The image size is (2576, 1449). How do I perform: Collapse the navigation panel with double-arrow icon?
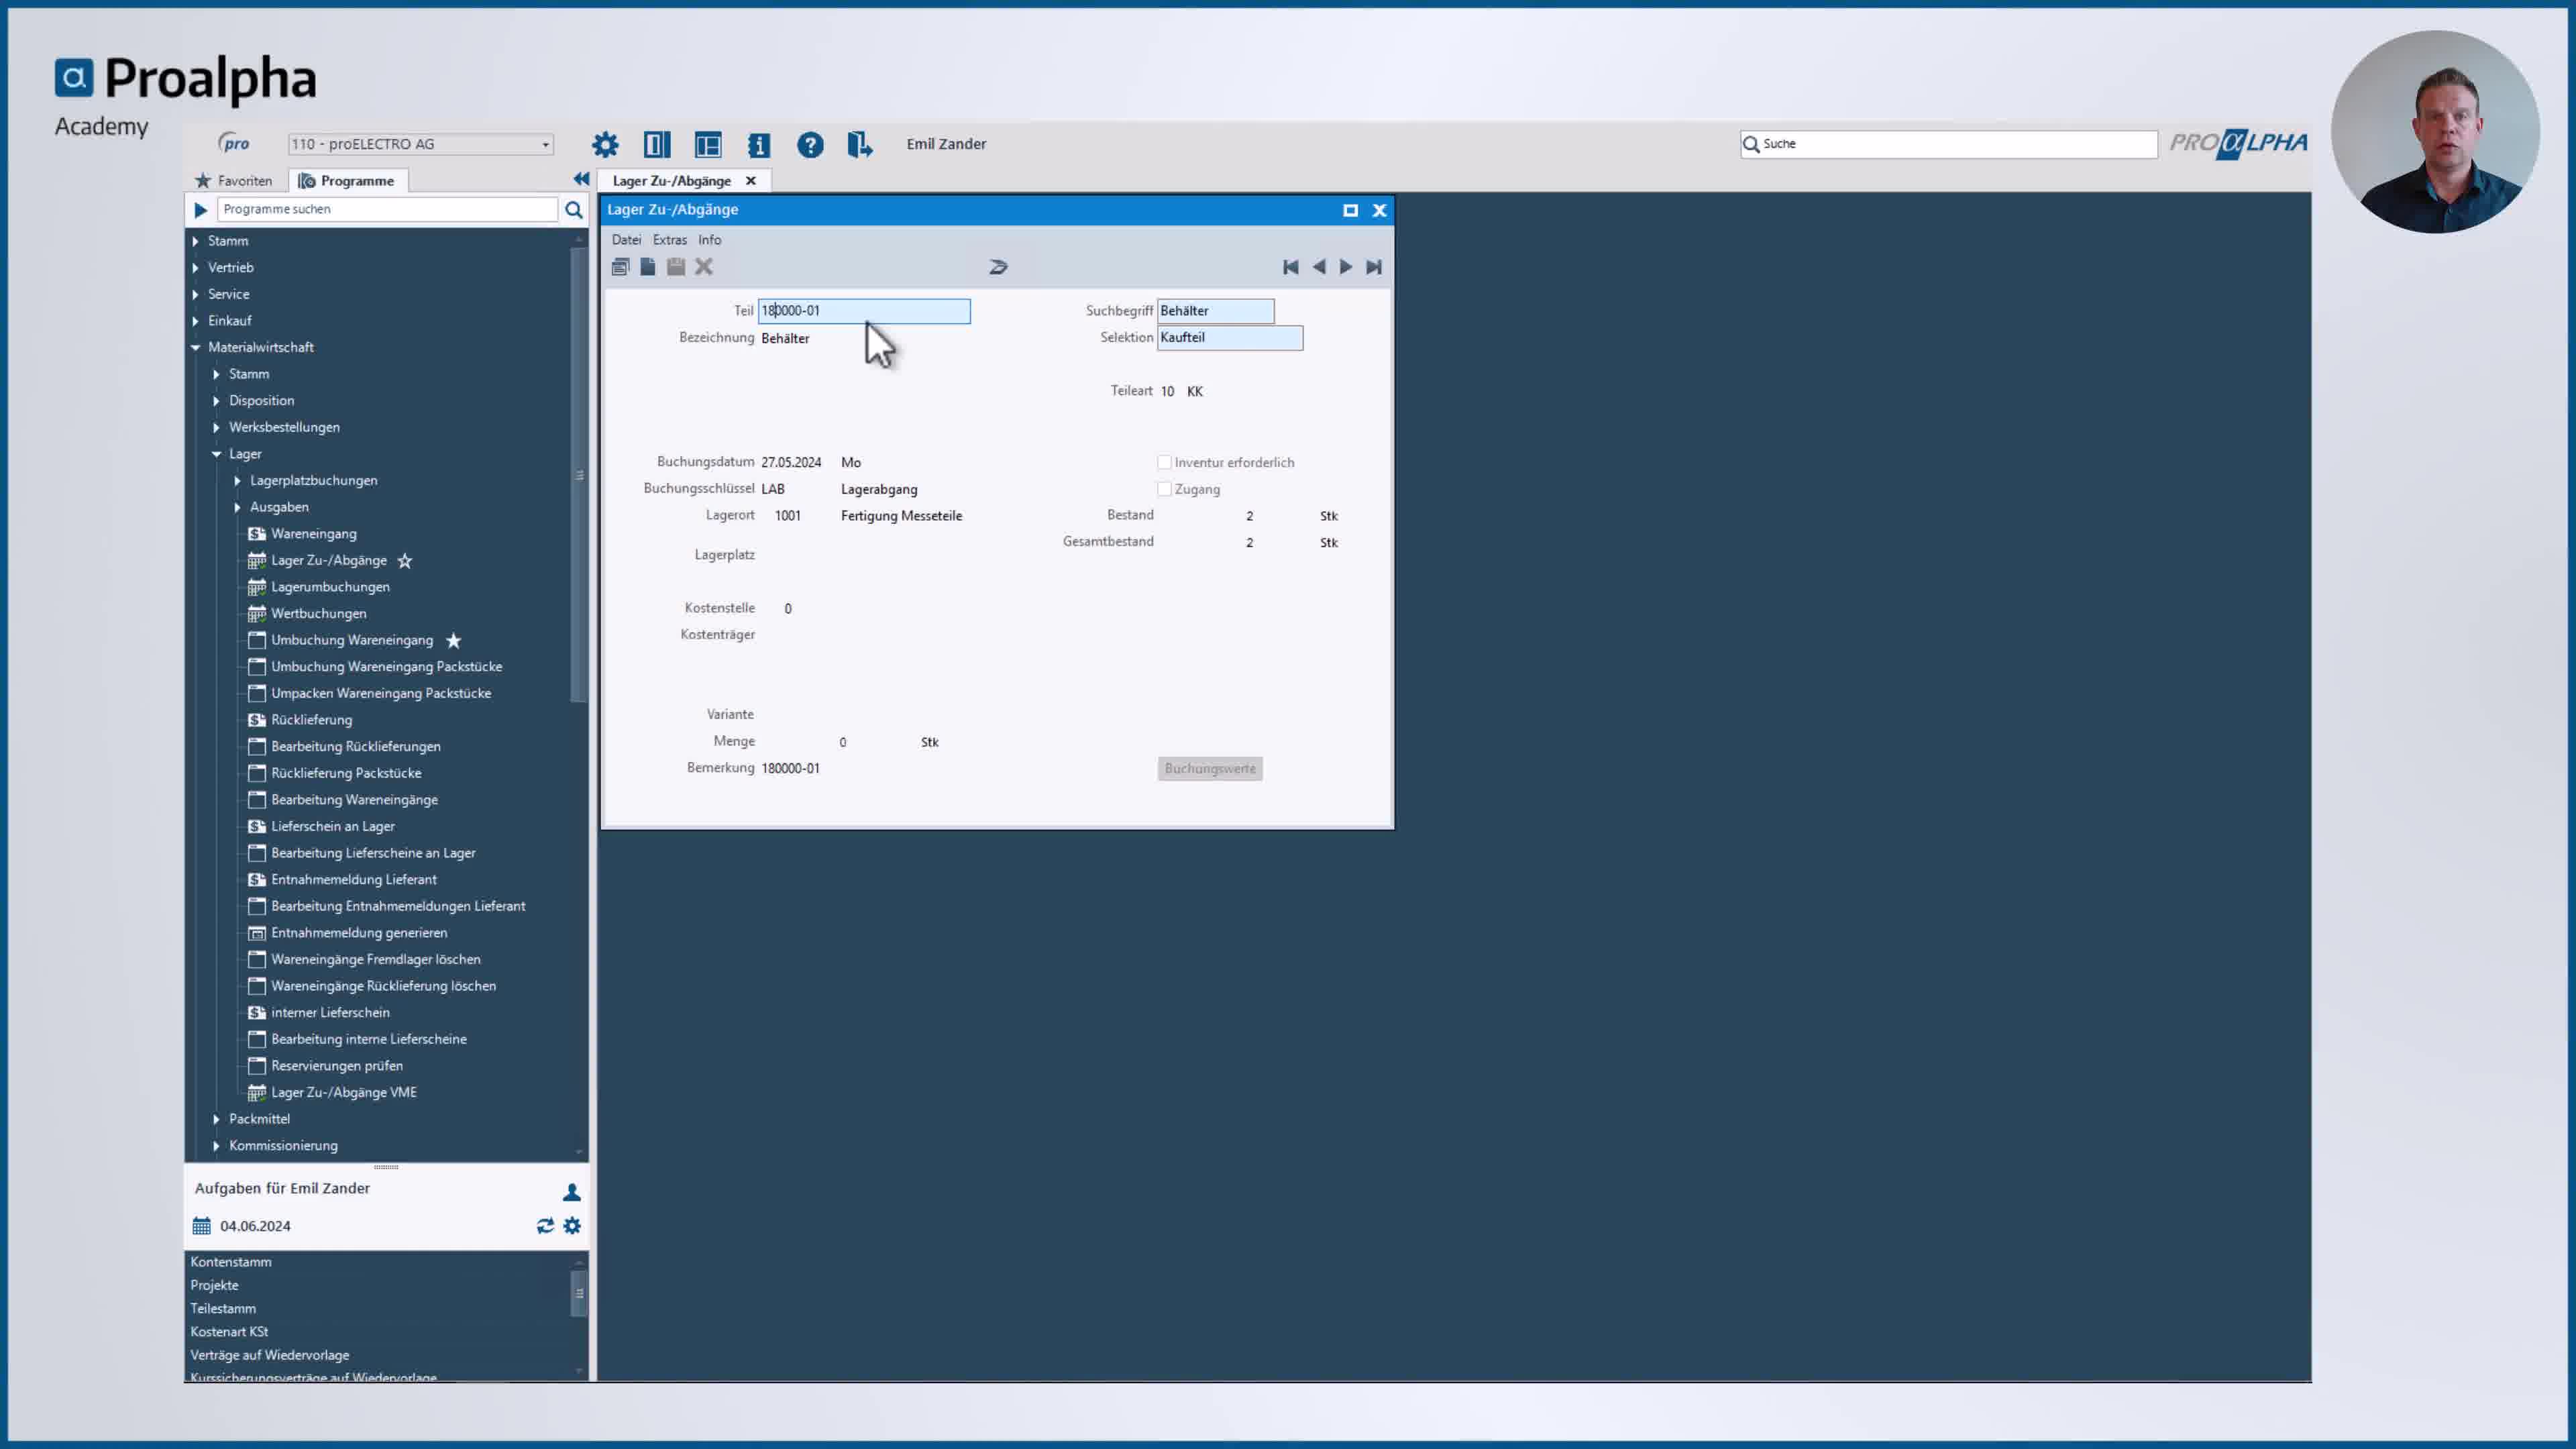(581, 179)
